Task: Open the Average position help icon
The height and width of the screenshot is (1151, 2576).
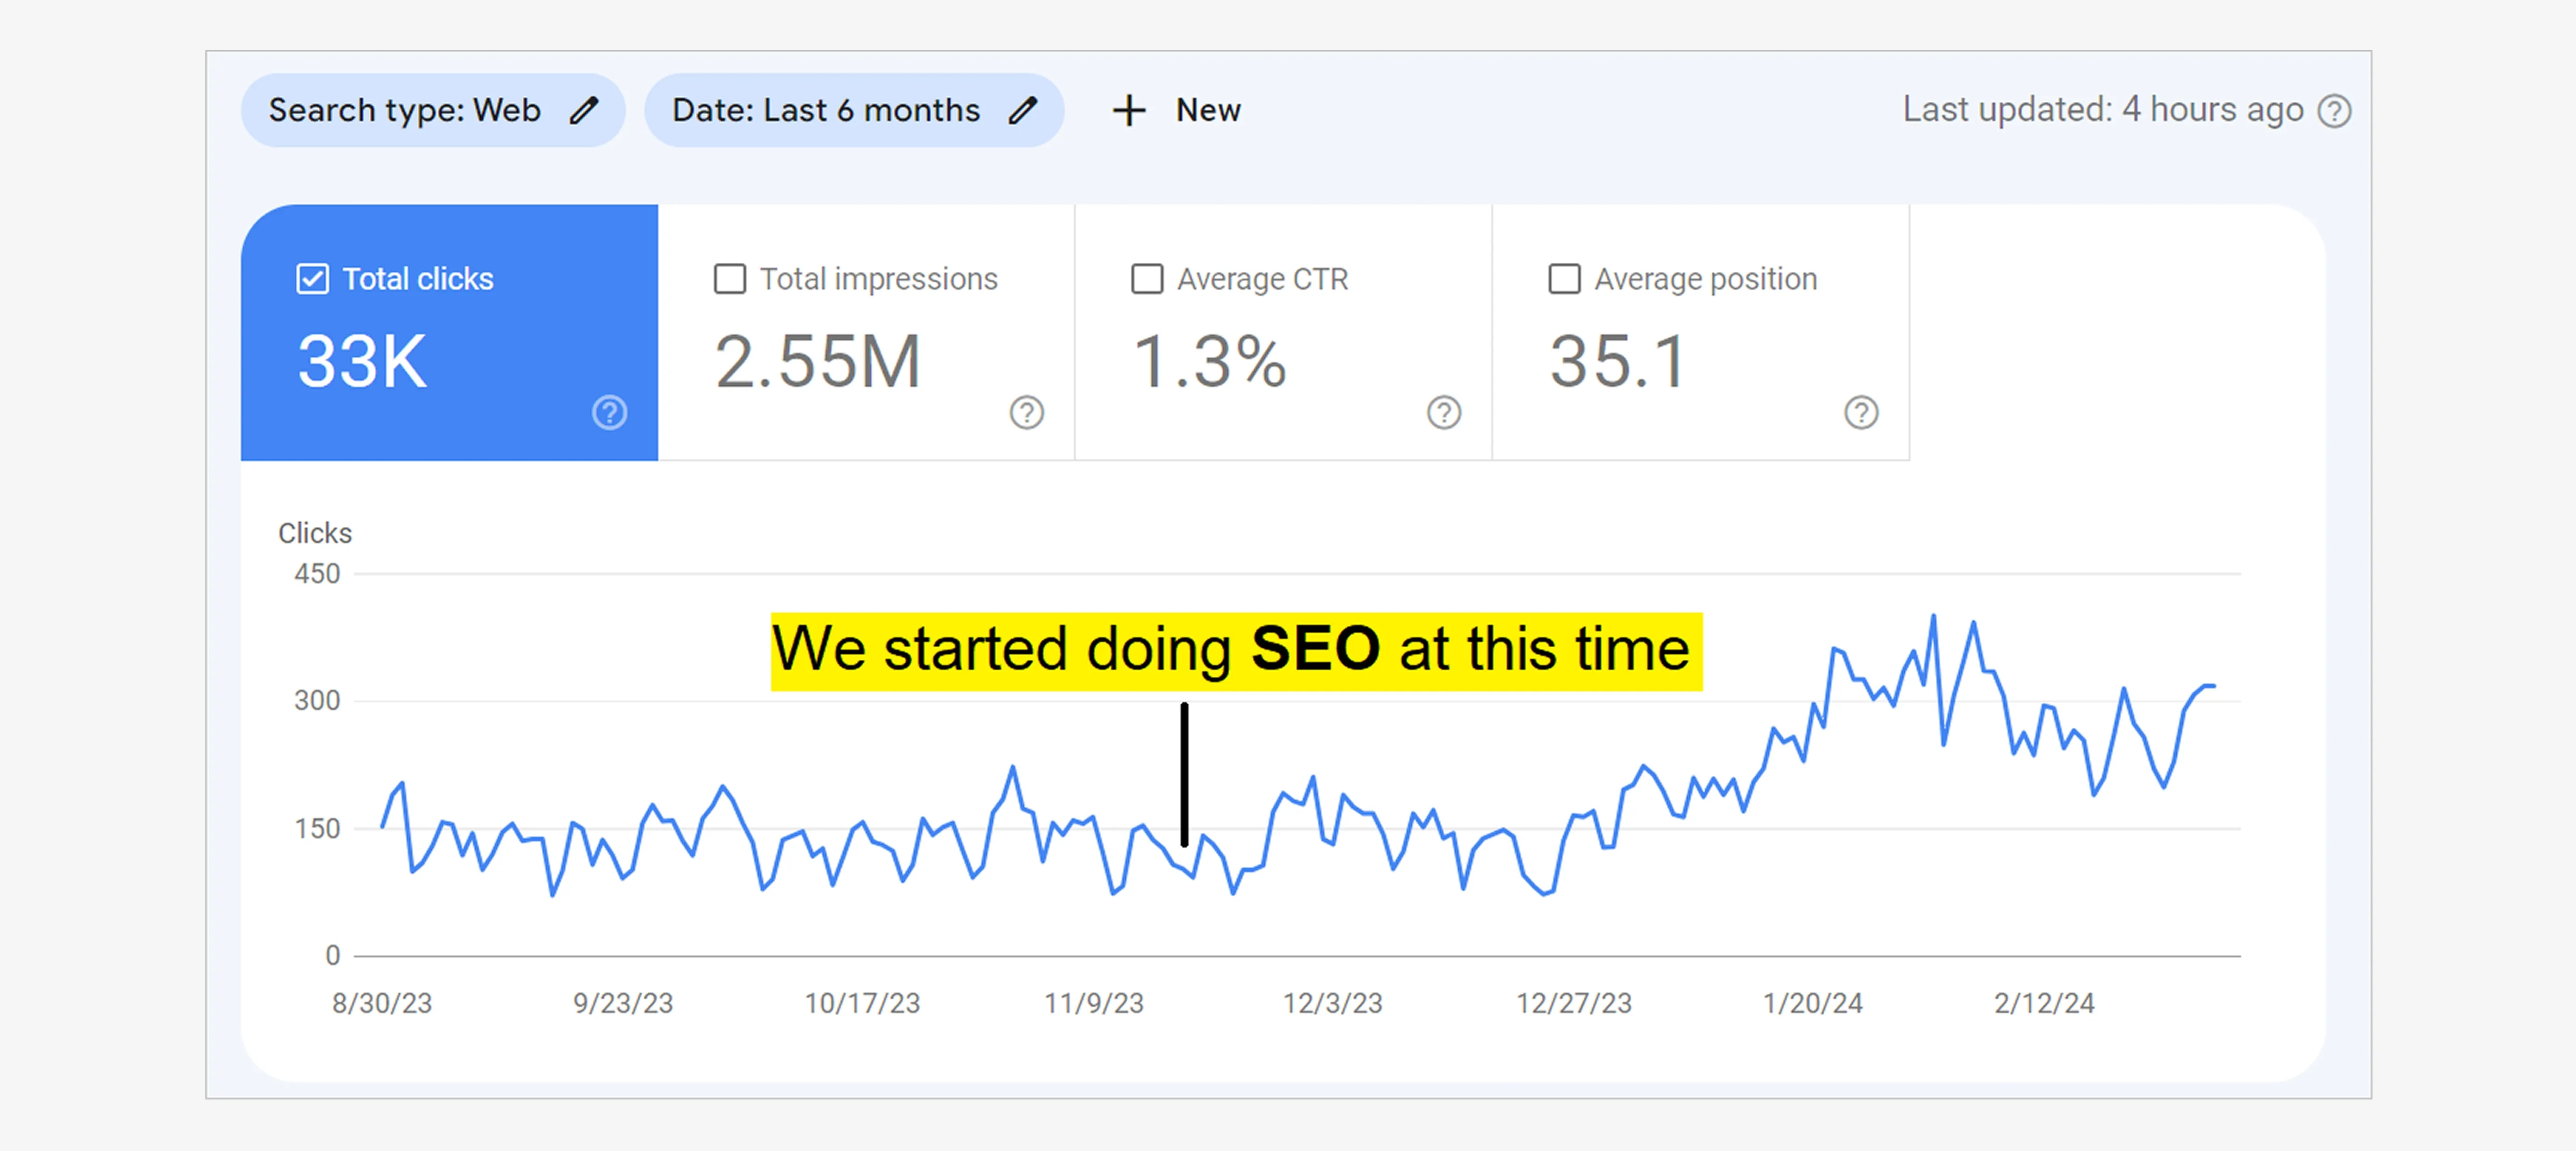Action: [x=1860, y=412]
